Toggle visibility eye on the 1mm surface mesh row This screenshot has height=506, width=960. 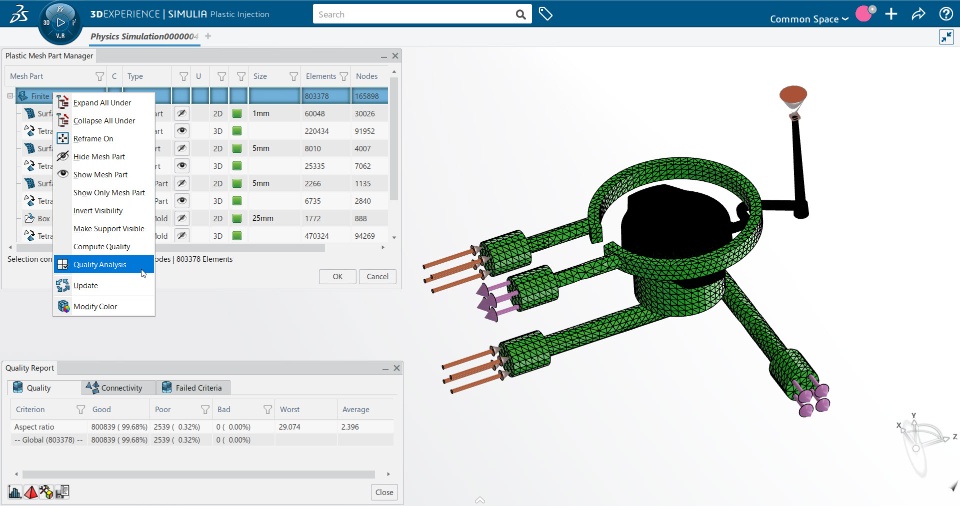point(182,113)
